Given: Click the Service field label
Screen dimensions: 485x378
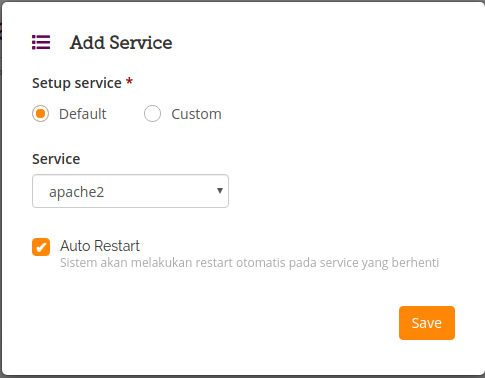Looking at the screenshot, I should tap(56, 159).
